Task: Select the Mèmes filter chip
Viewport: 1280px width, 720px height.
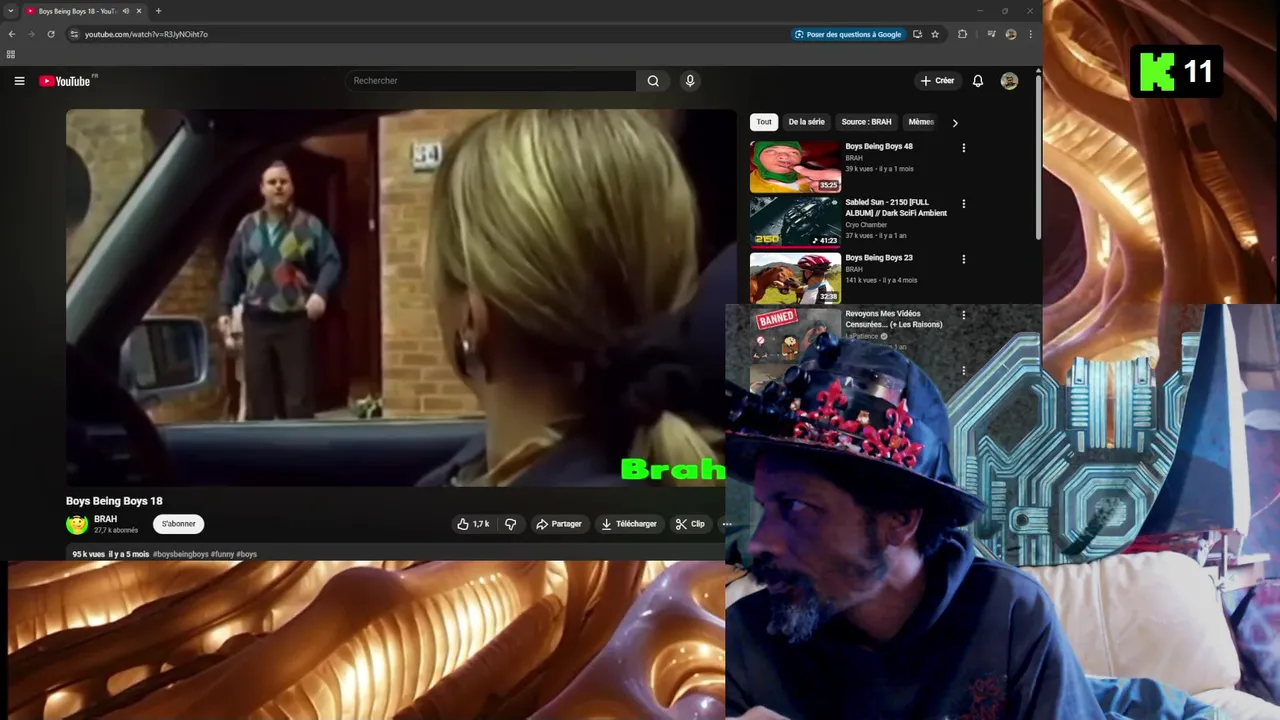Action: (921, 122)
